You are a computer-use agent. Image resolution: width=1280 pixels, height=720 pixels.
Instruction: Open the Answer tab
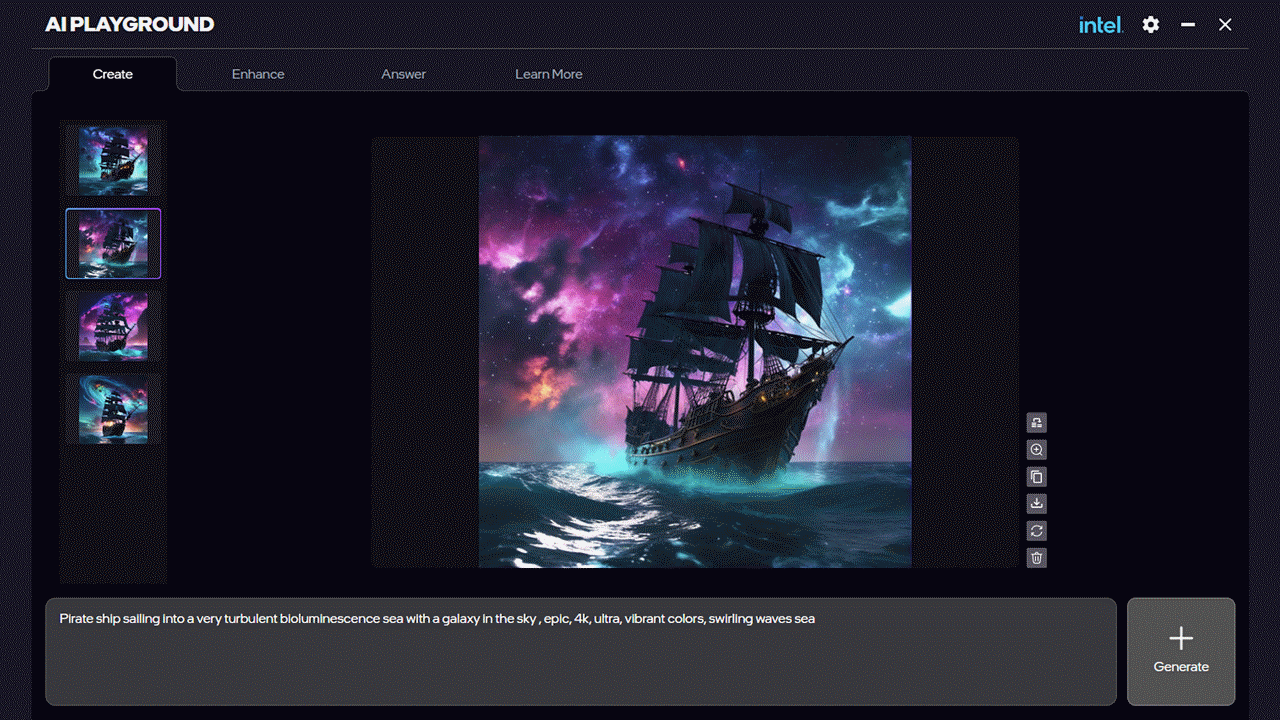pyautogui.click(x=404, y=74)
